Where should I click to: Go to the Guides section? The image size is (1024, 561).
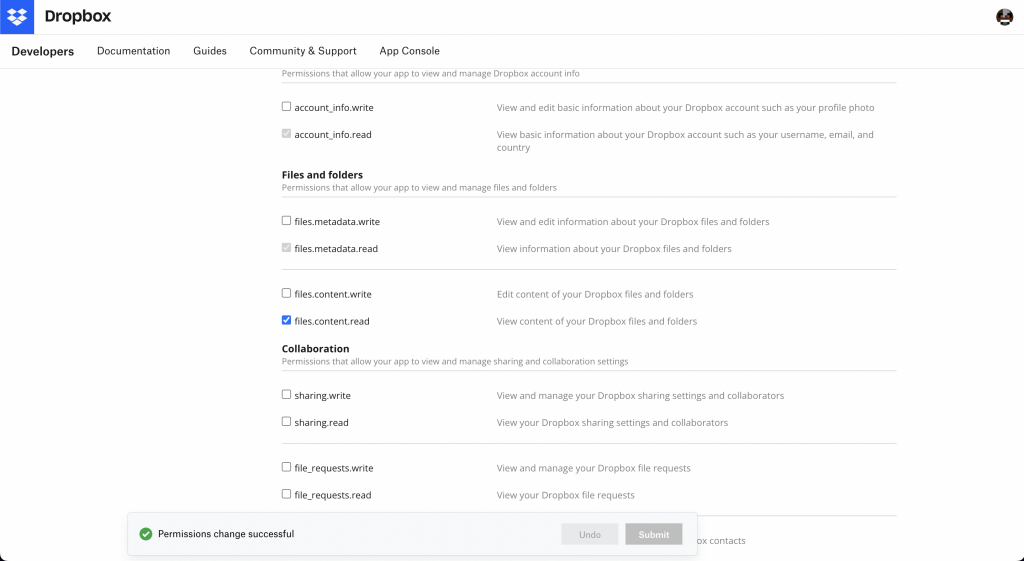tap(210, 51)
